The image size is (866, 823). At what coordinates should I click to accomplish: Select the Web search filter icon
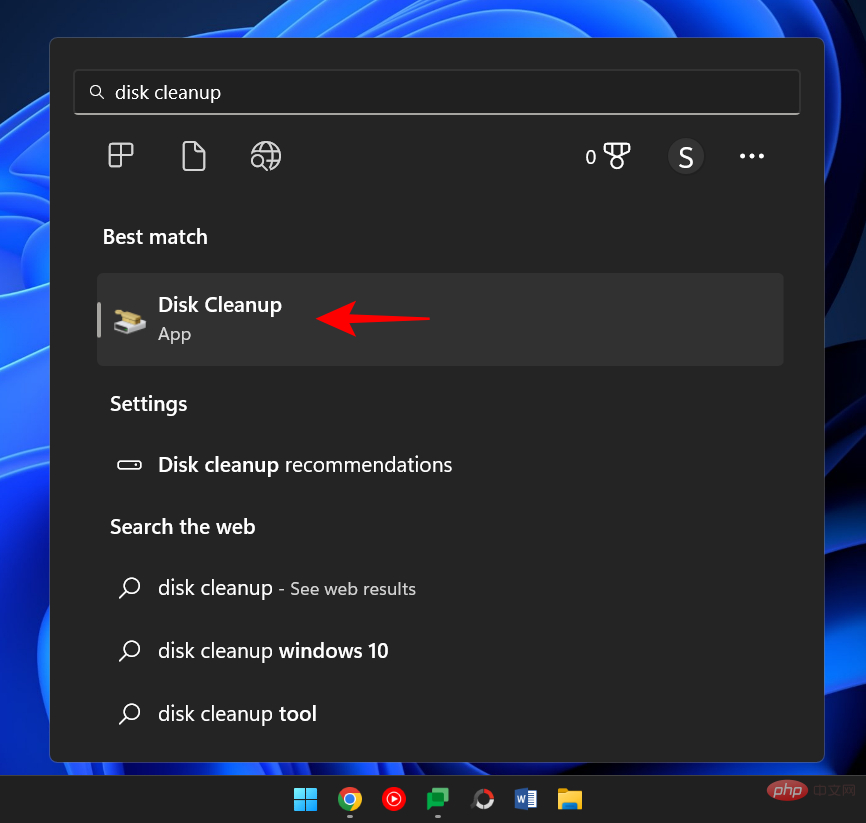coord(265,156)
